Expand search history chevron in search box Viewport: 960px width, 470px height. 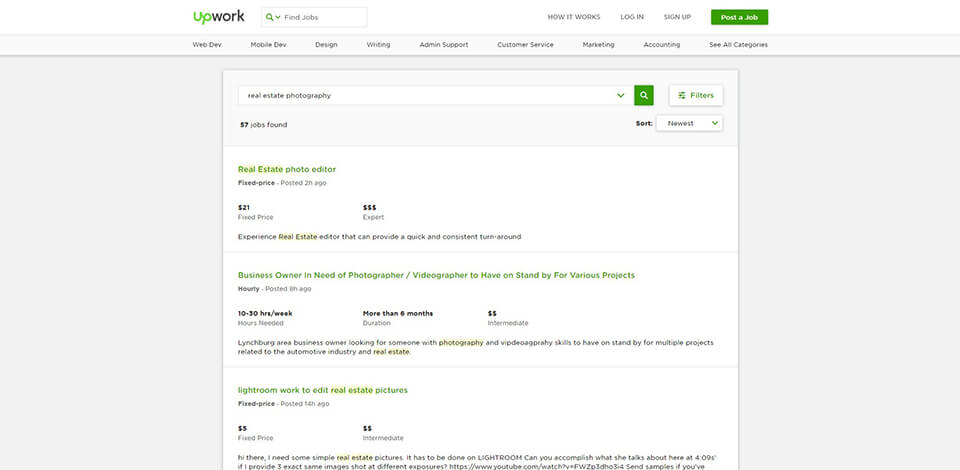pyautogui.click(x=621, y=95)
